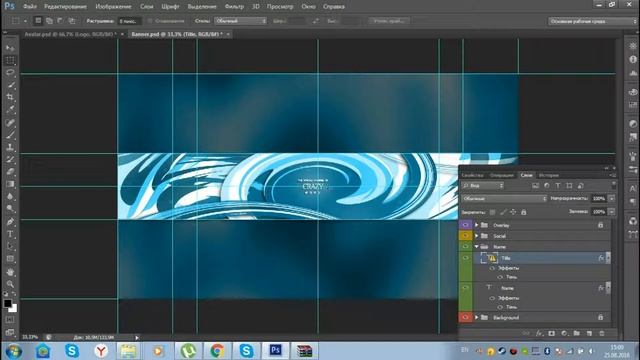
Task: Expand the Social group
Action: [x=476, y=236]
